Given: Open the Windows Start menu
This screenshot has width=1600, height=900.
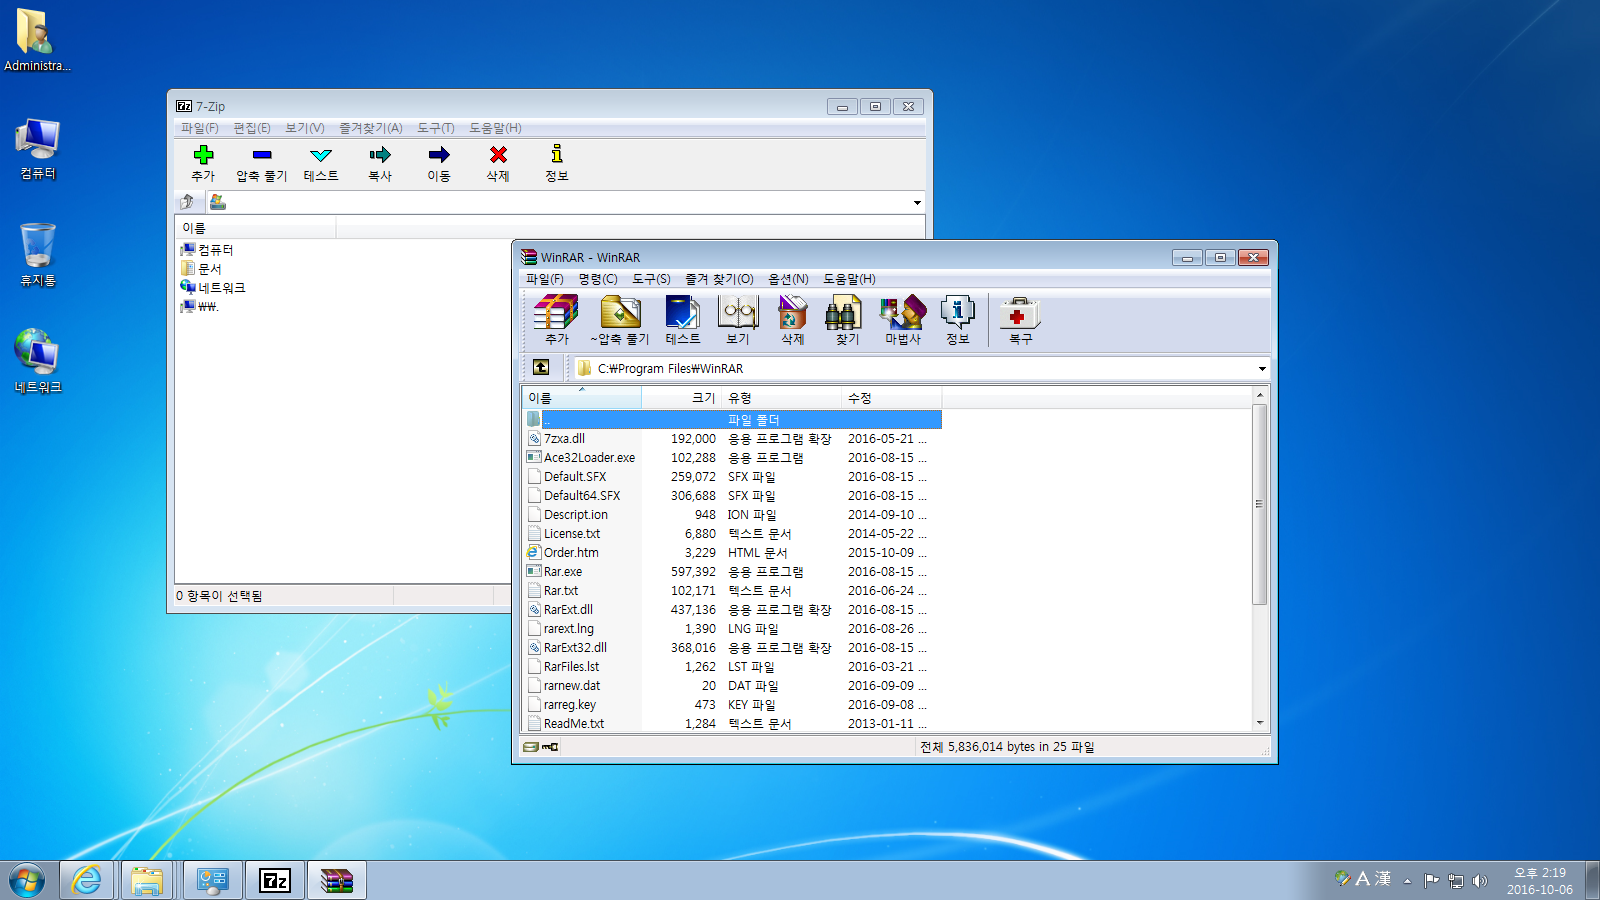Looking at the screenshot, I should point(27,881).
